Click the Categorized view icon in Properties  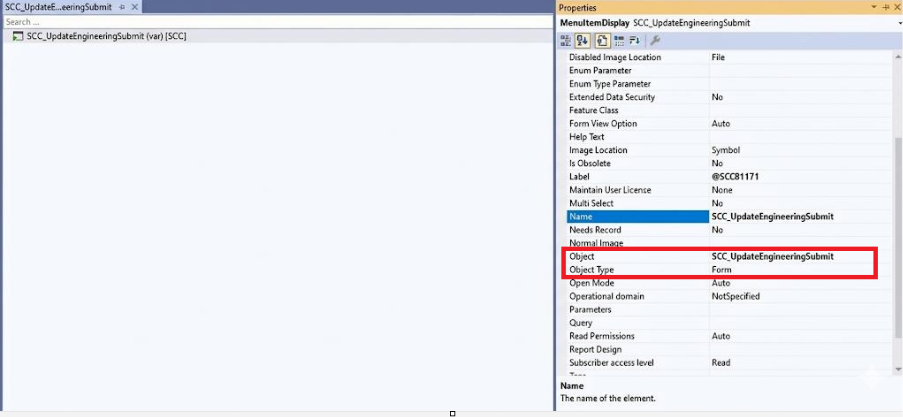tap(566, 40)
